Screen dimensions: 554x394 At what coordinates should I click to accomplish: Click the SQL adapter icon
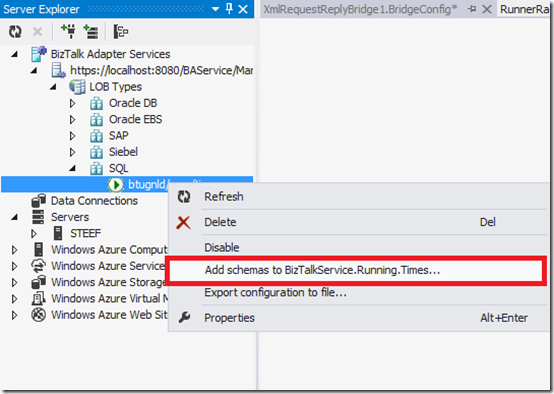pyautogui.click(x=96, y=169)
